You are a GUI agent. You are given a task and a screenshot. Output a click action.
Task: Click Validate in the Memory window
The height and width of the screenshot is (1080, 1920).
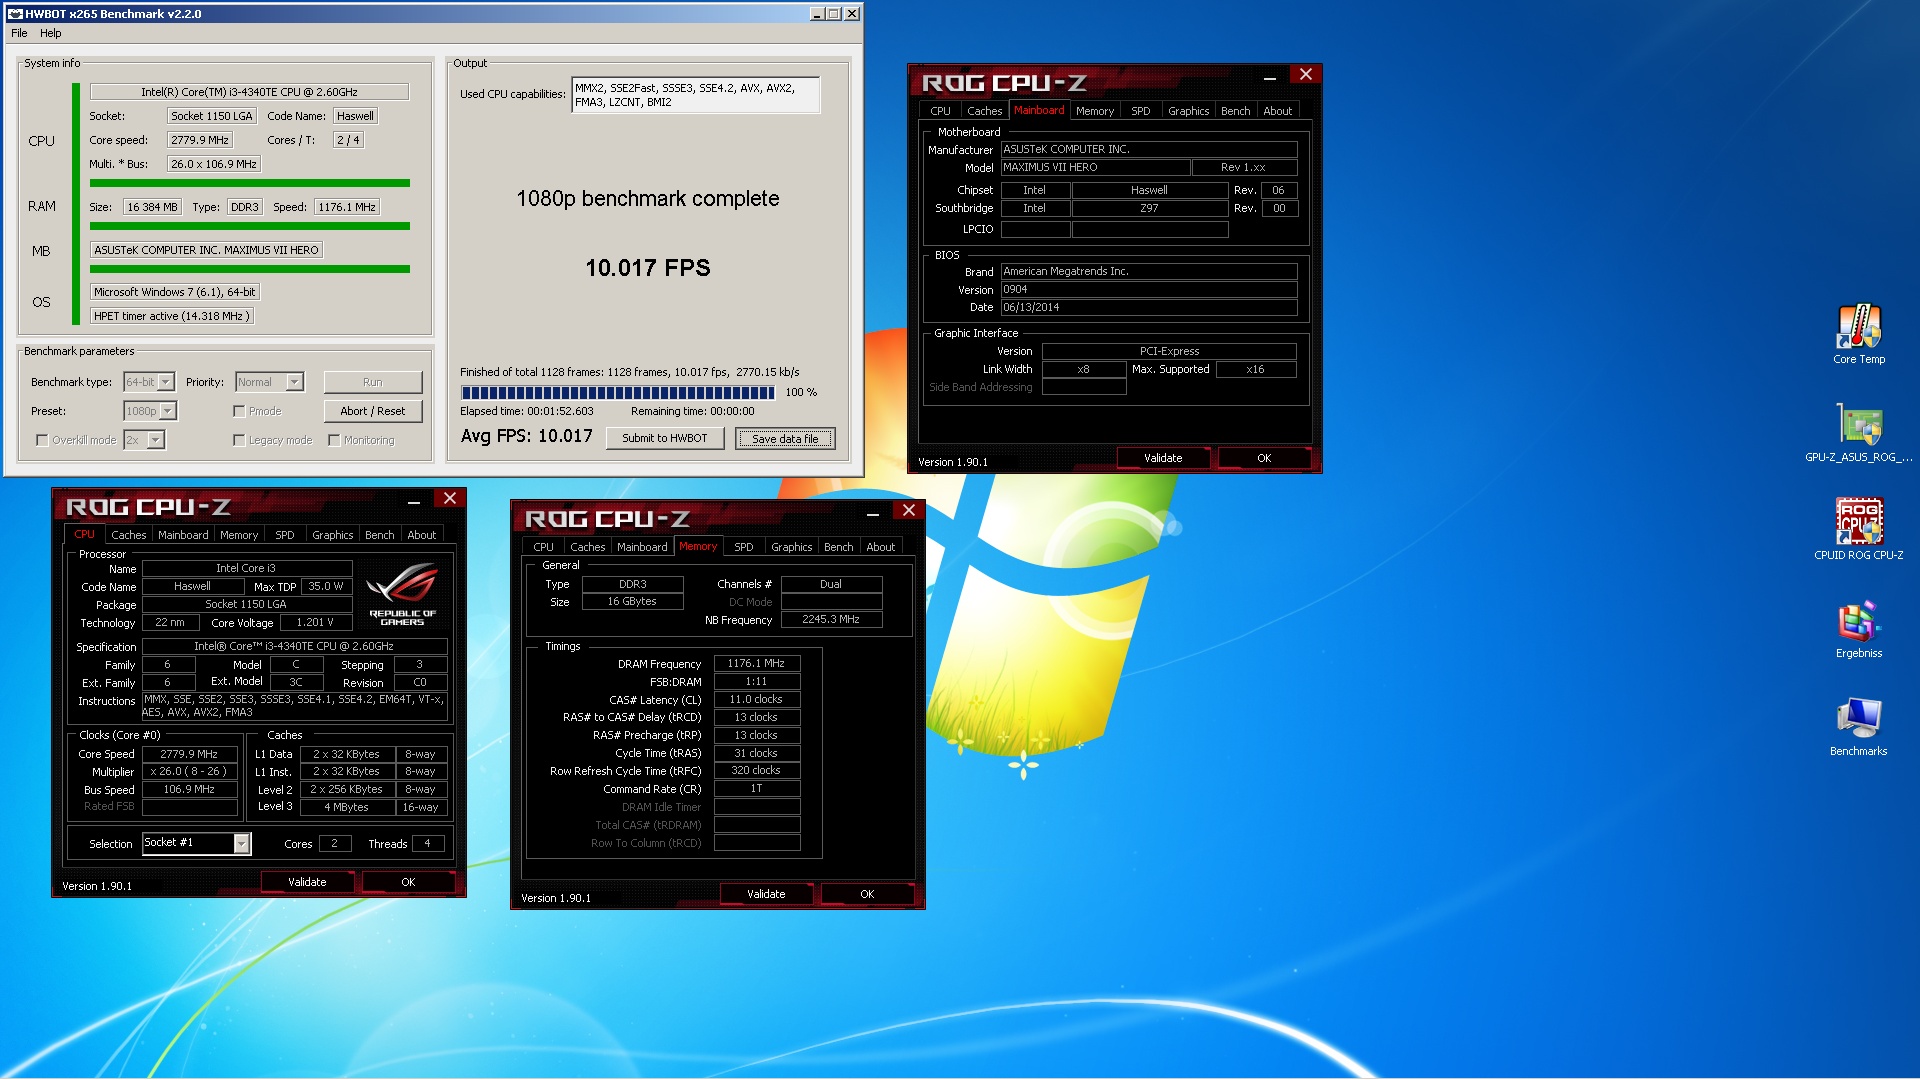pos(766,894)
